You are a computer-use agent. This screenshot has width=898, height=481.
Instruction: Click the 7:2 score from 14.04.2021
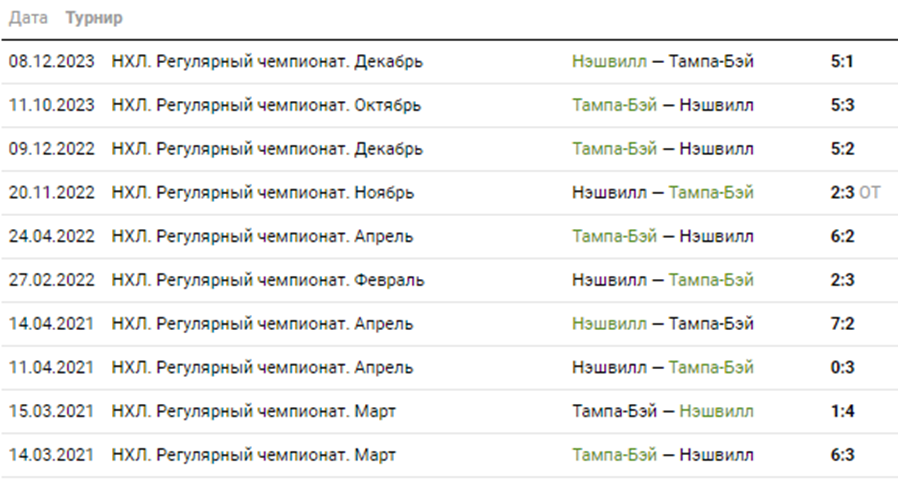[842, 324]
